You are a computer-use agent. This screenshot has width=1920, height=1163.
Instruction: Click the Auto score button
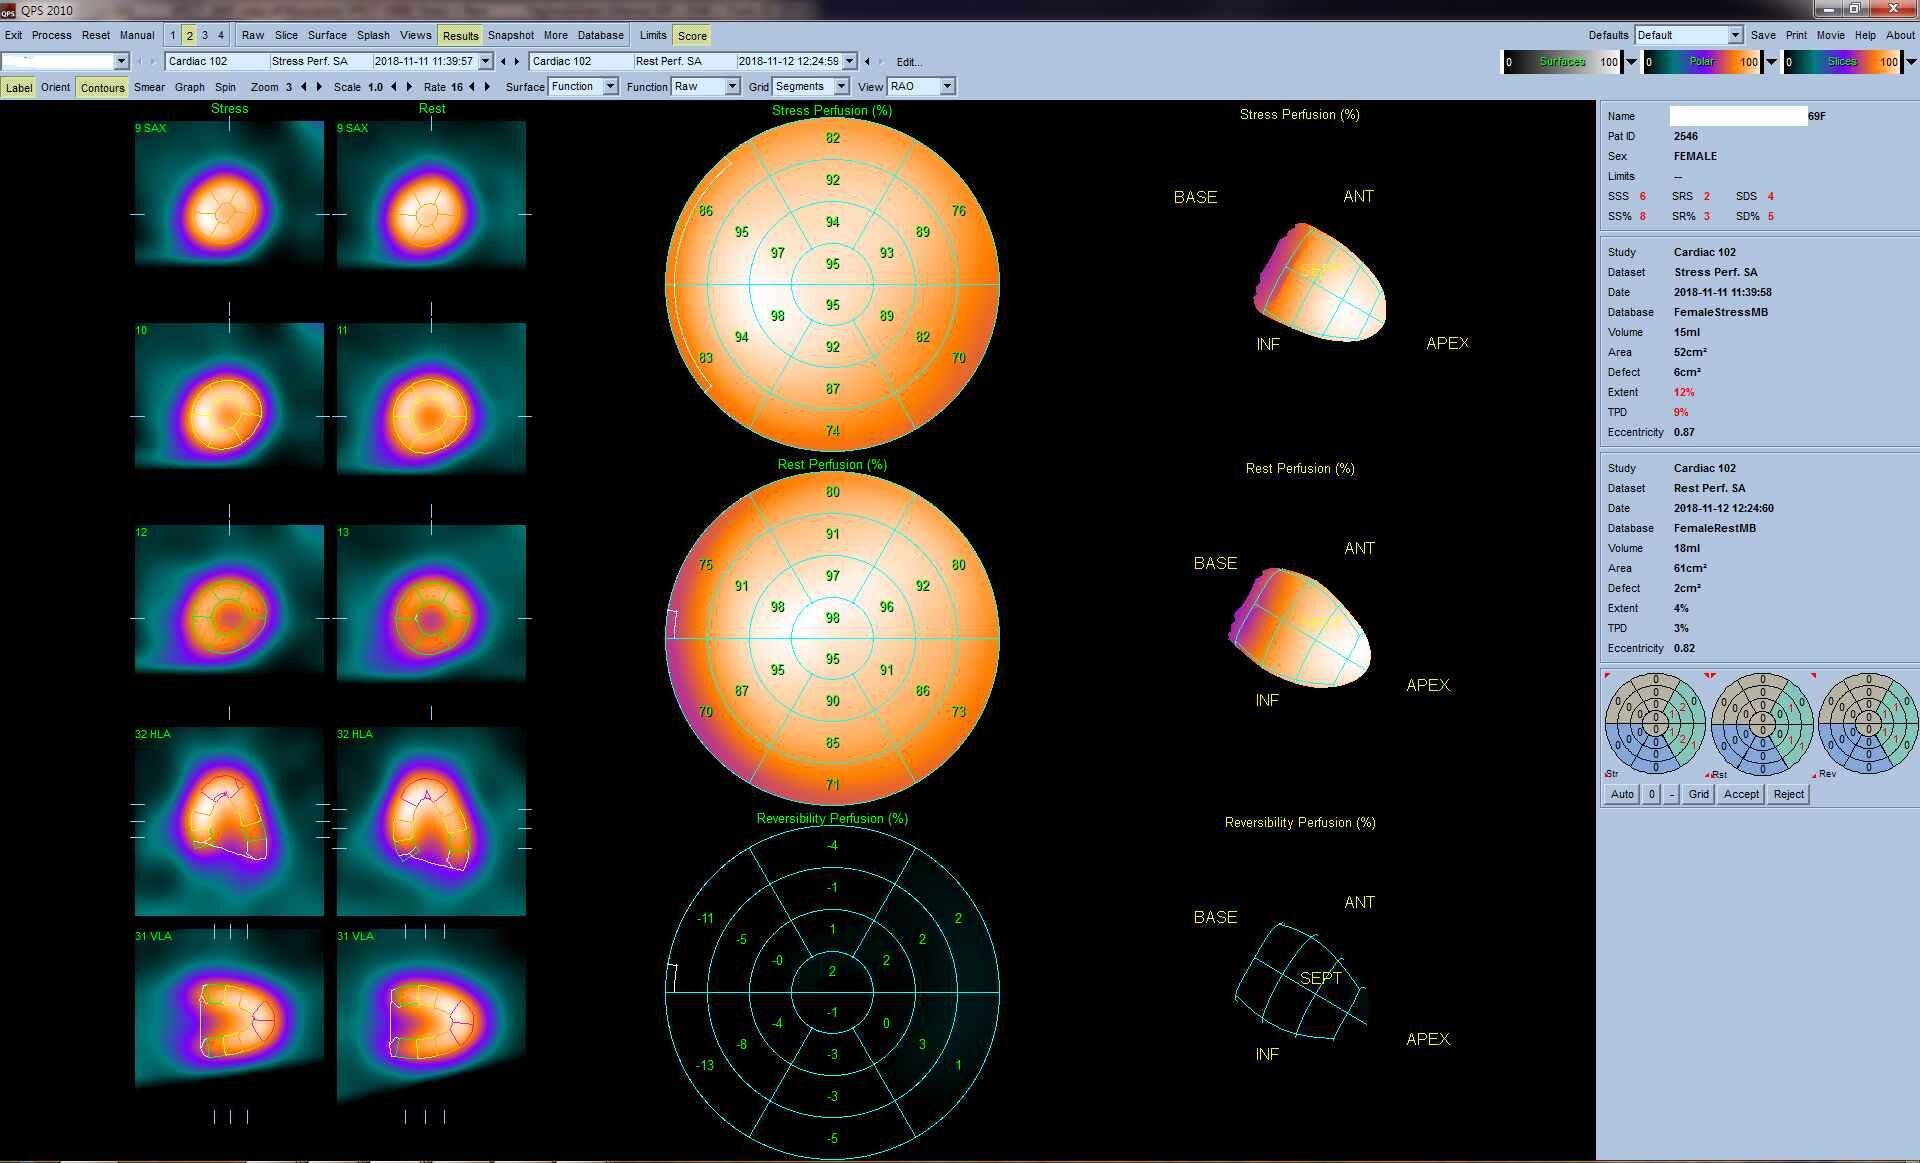pos(1622,795)
